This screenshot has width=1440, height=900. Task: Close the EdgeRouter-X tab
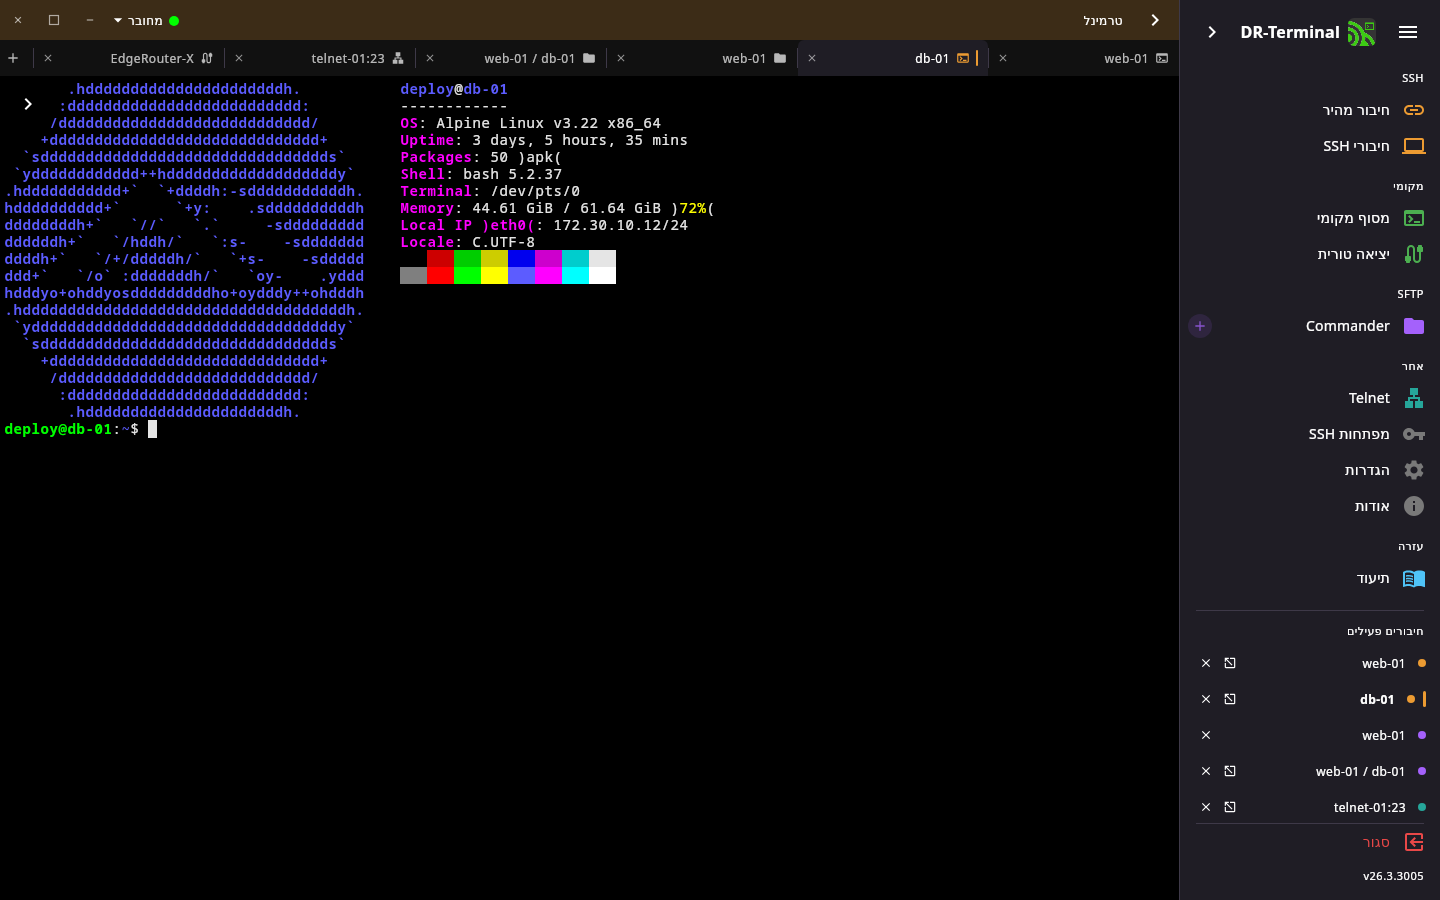(x=48, y=58)
